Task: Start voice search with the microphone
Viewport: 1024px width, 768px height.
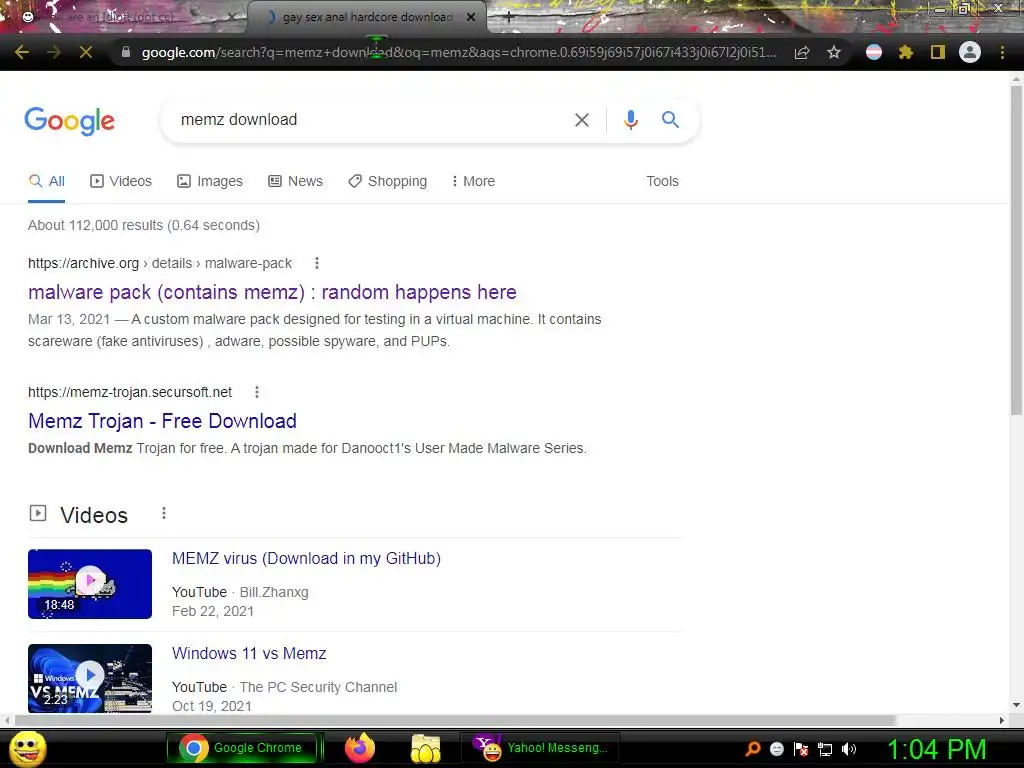Action: (631, 120)
